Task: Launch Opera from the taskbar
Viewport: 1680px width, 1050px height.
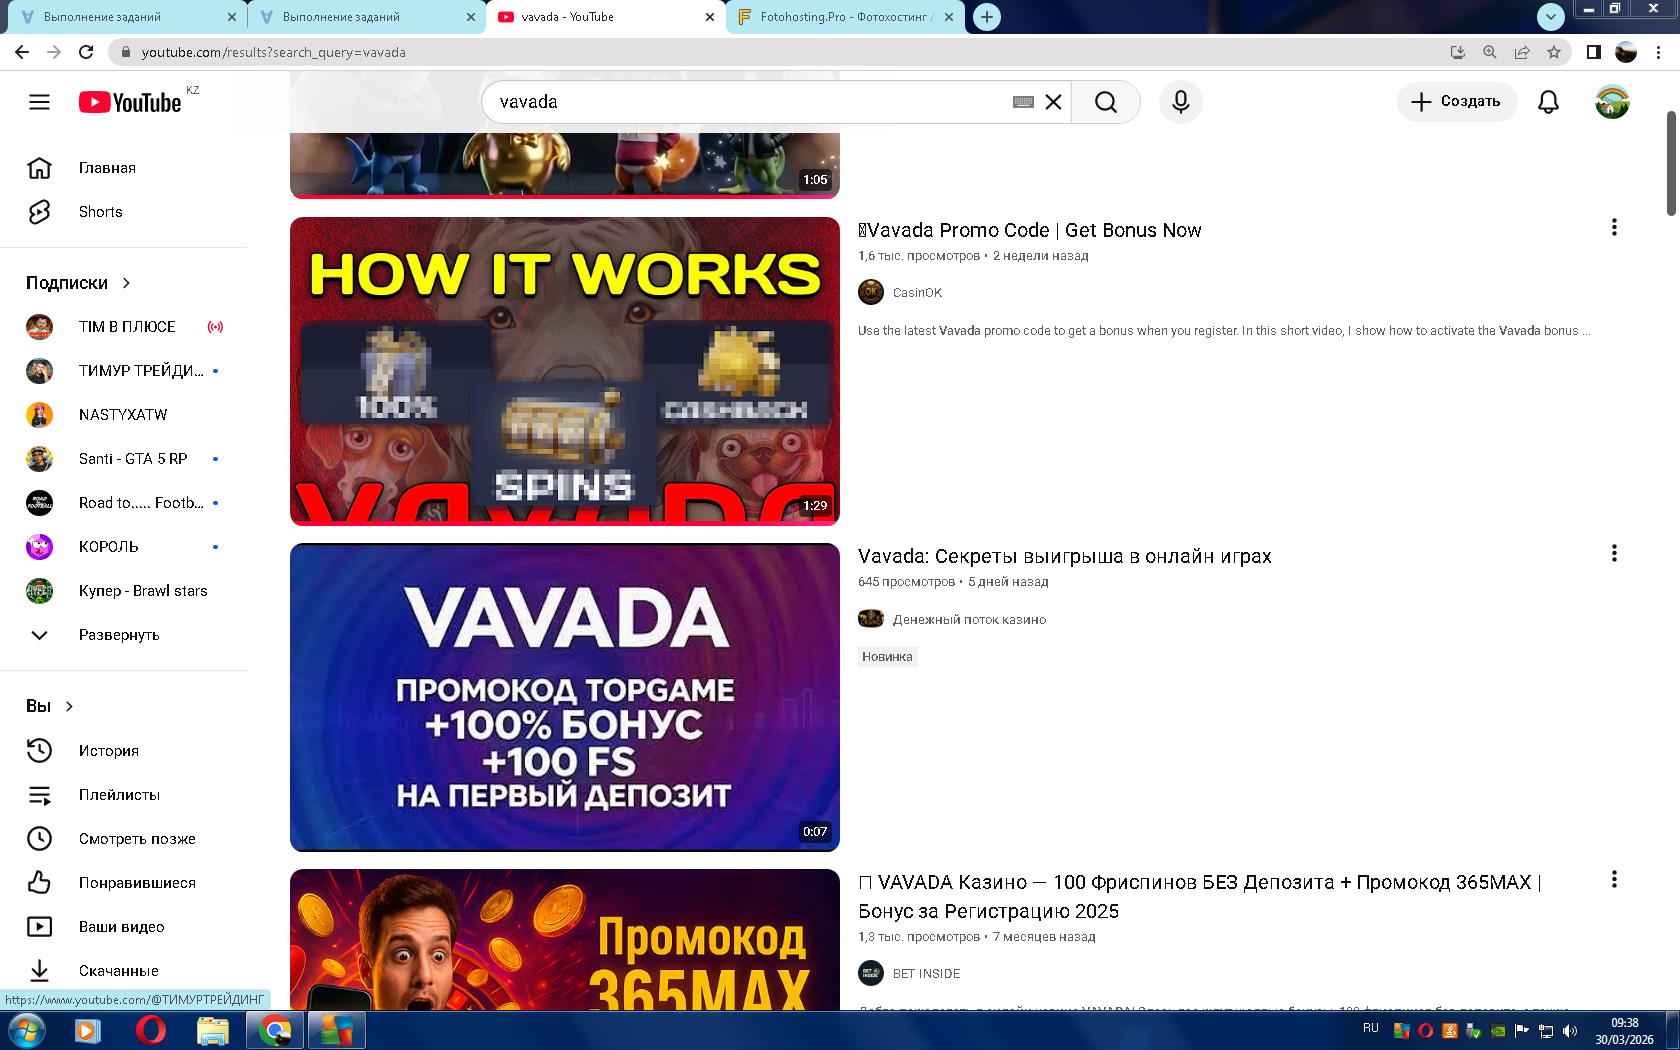Action: click(151, 1030)
